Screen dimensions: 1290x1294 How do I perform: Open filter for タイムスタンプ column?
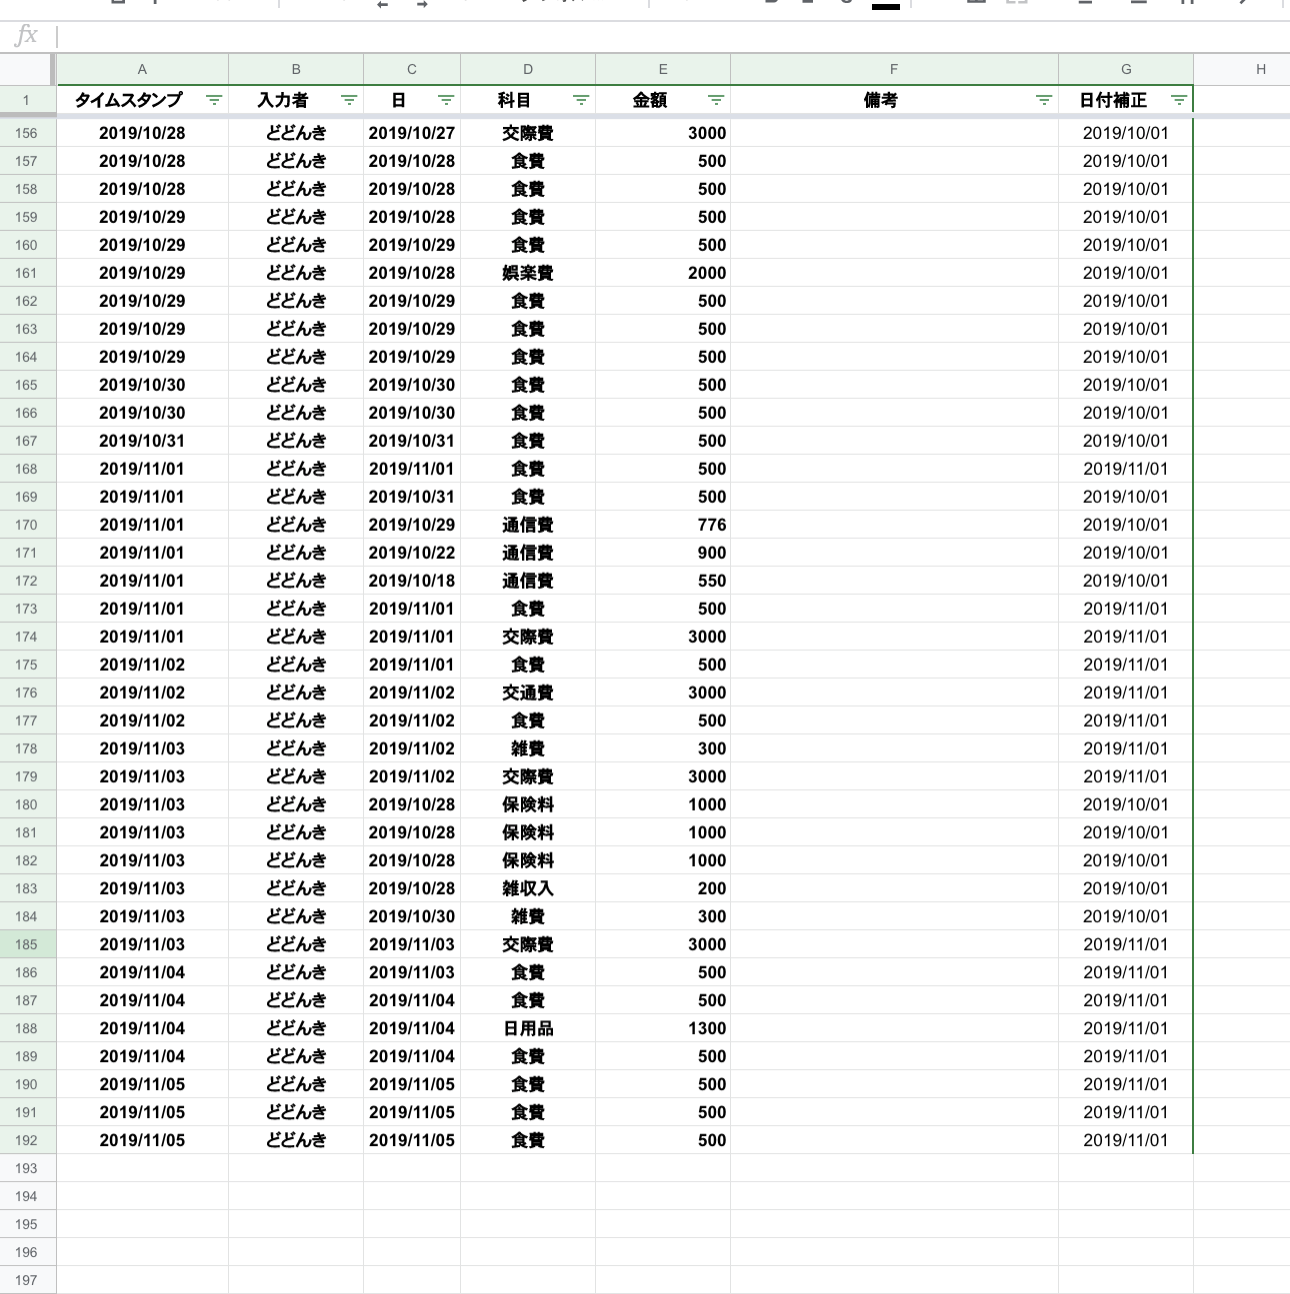pyautogui.click(x=213, y=99)
